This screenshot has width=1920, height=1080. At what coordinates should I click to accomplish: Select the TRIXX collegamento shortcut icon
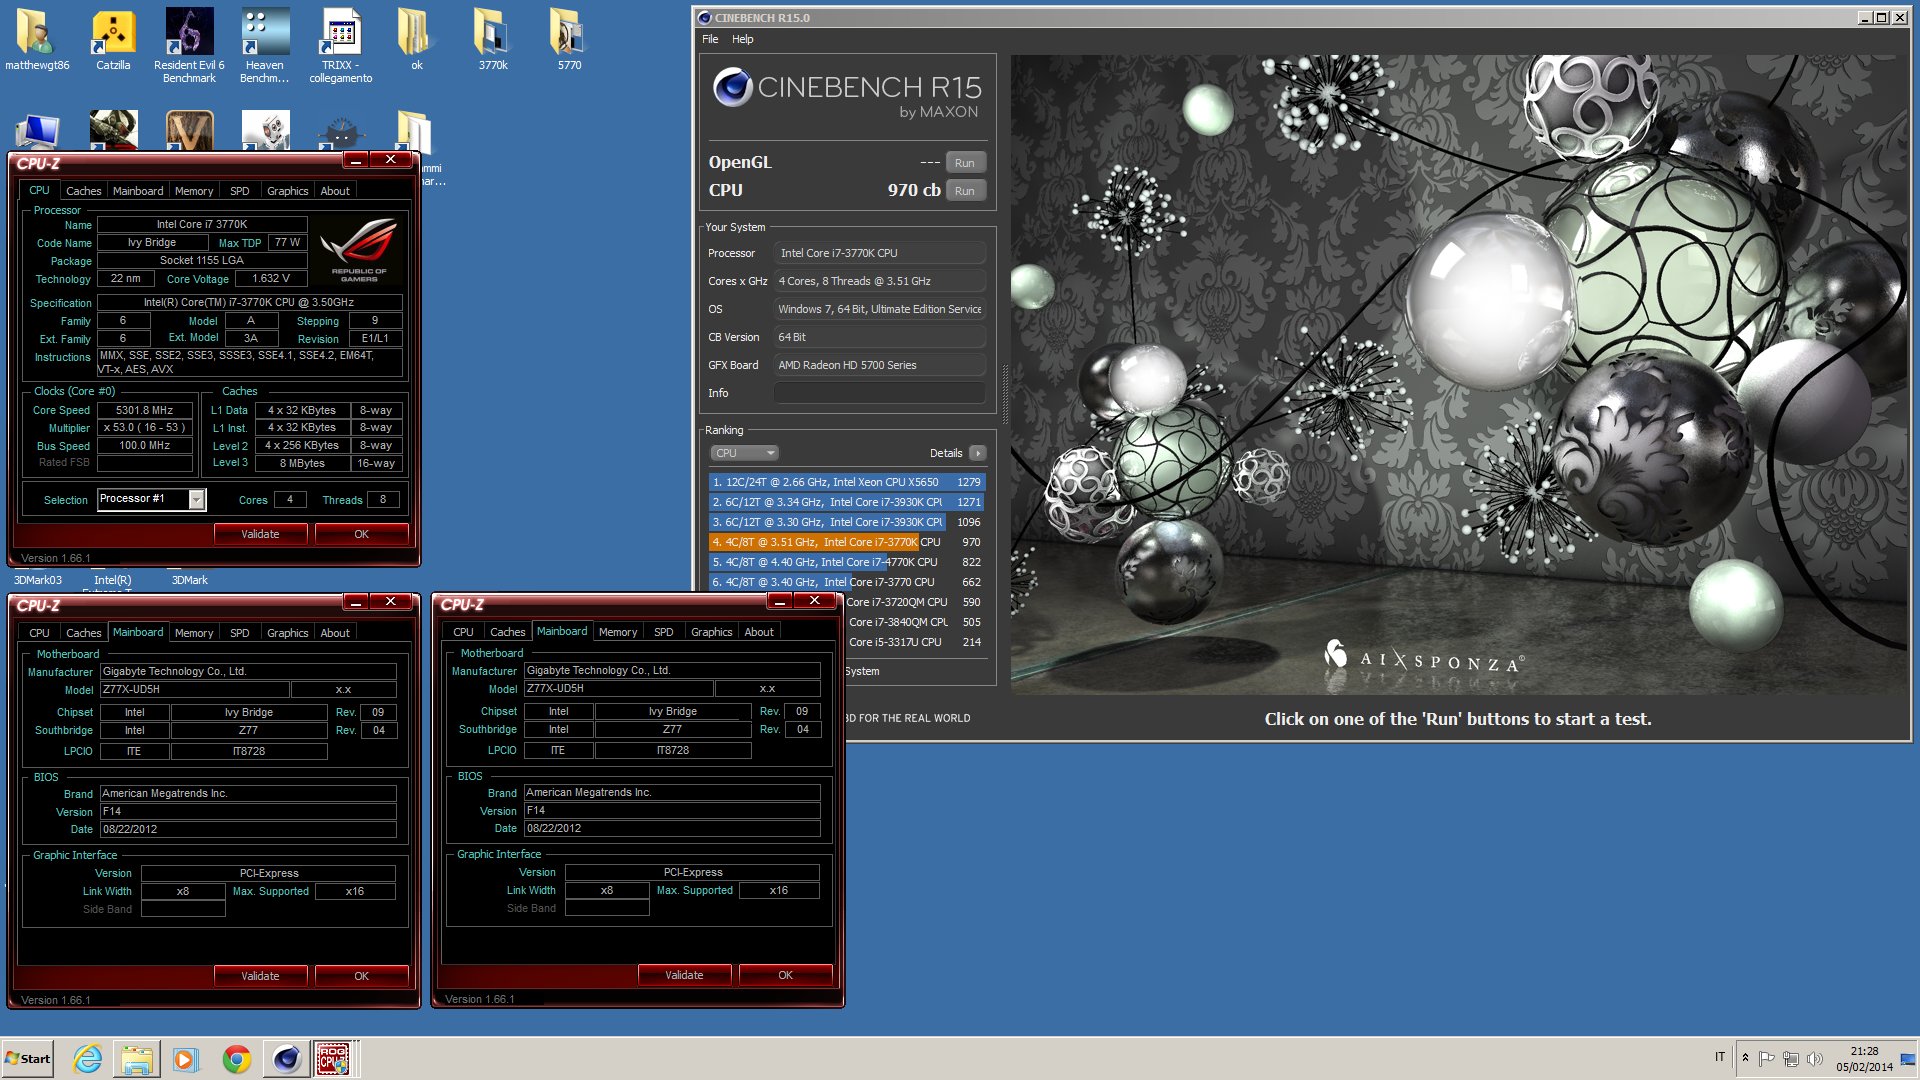coord(341,45)
